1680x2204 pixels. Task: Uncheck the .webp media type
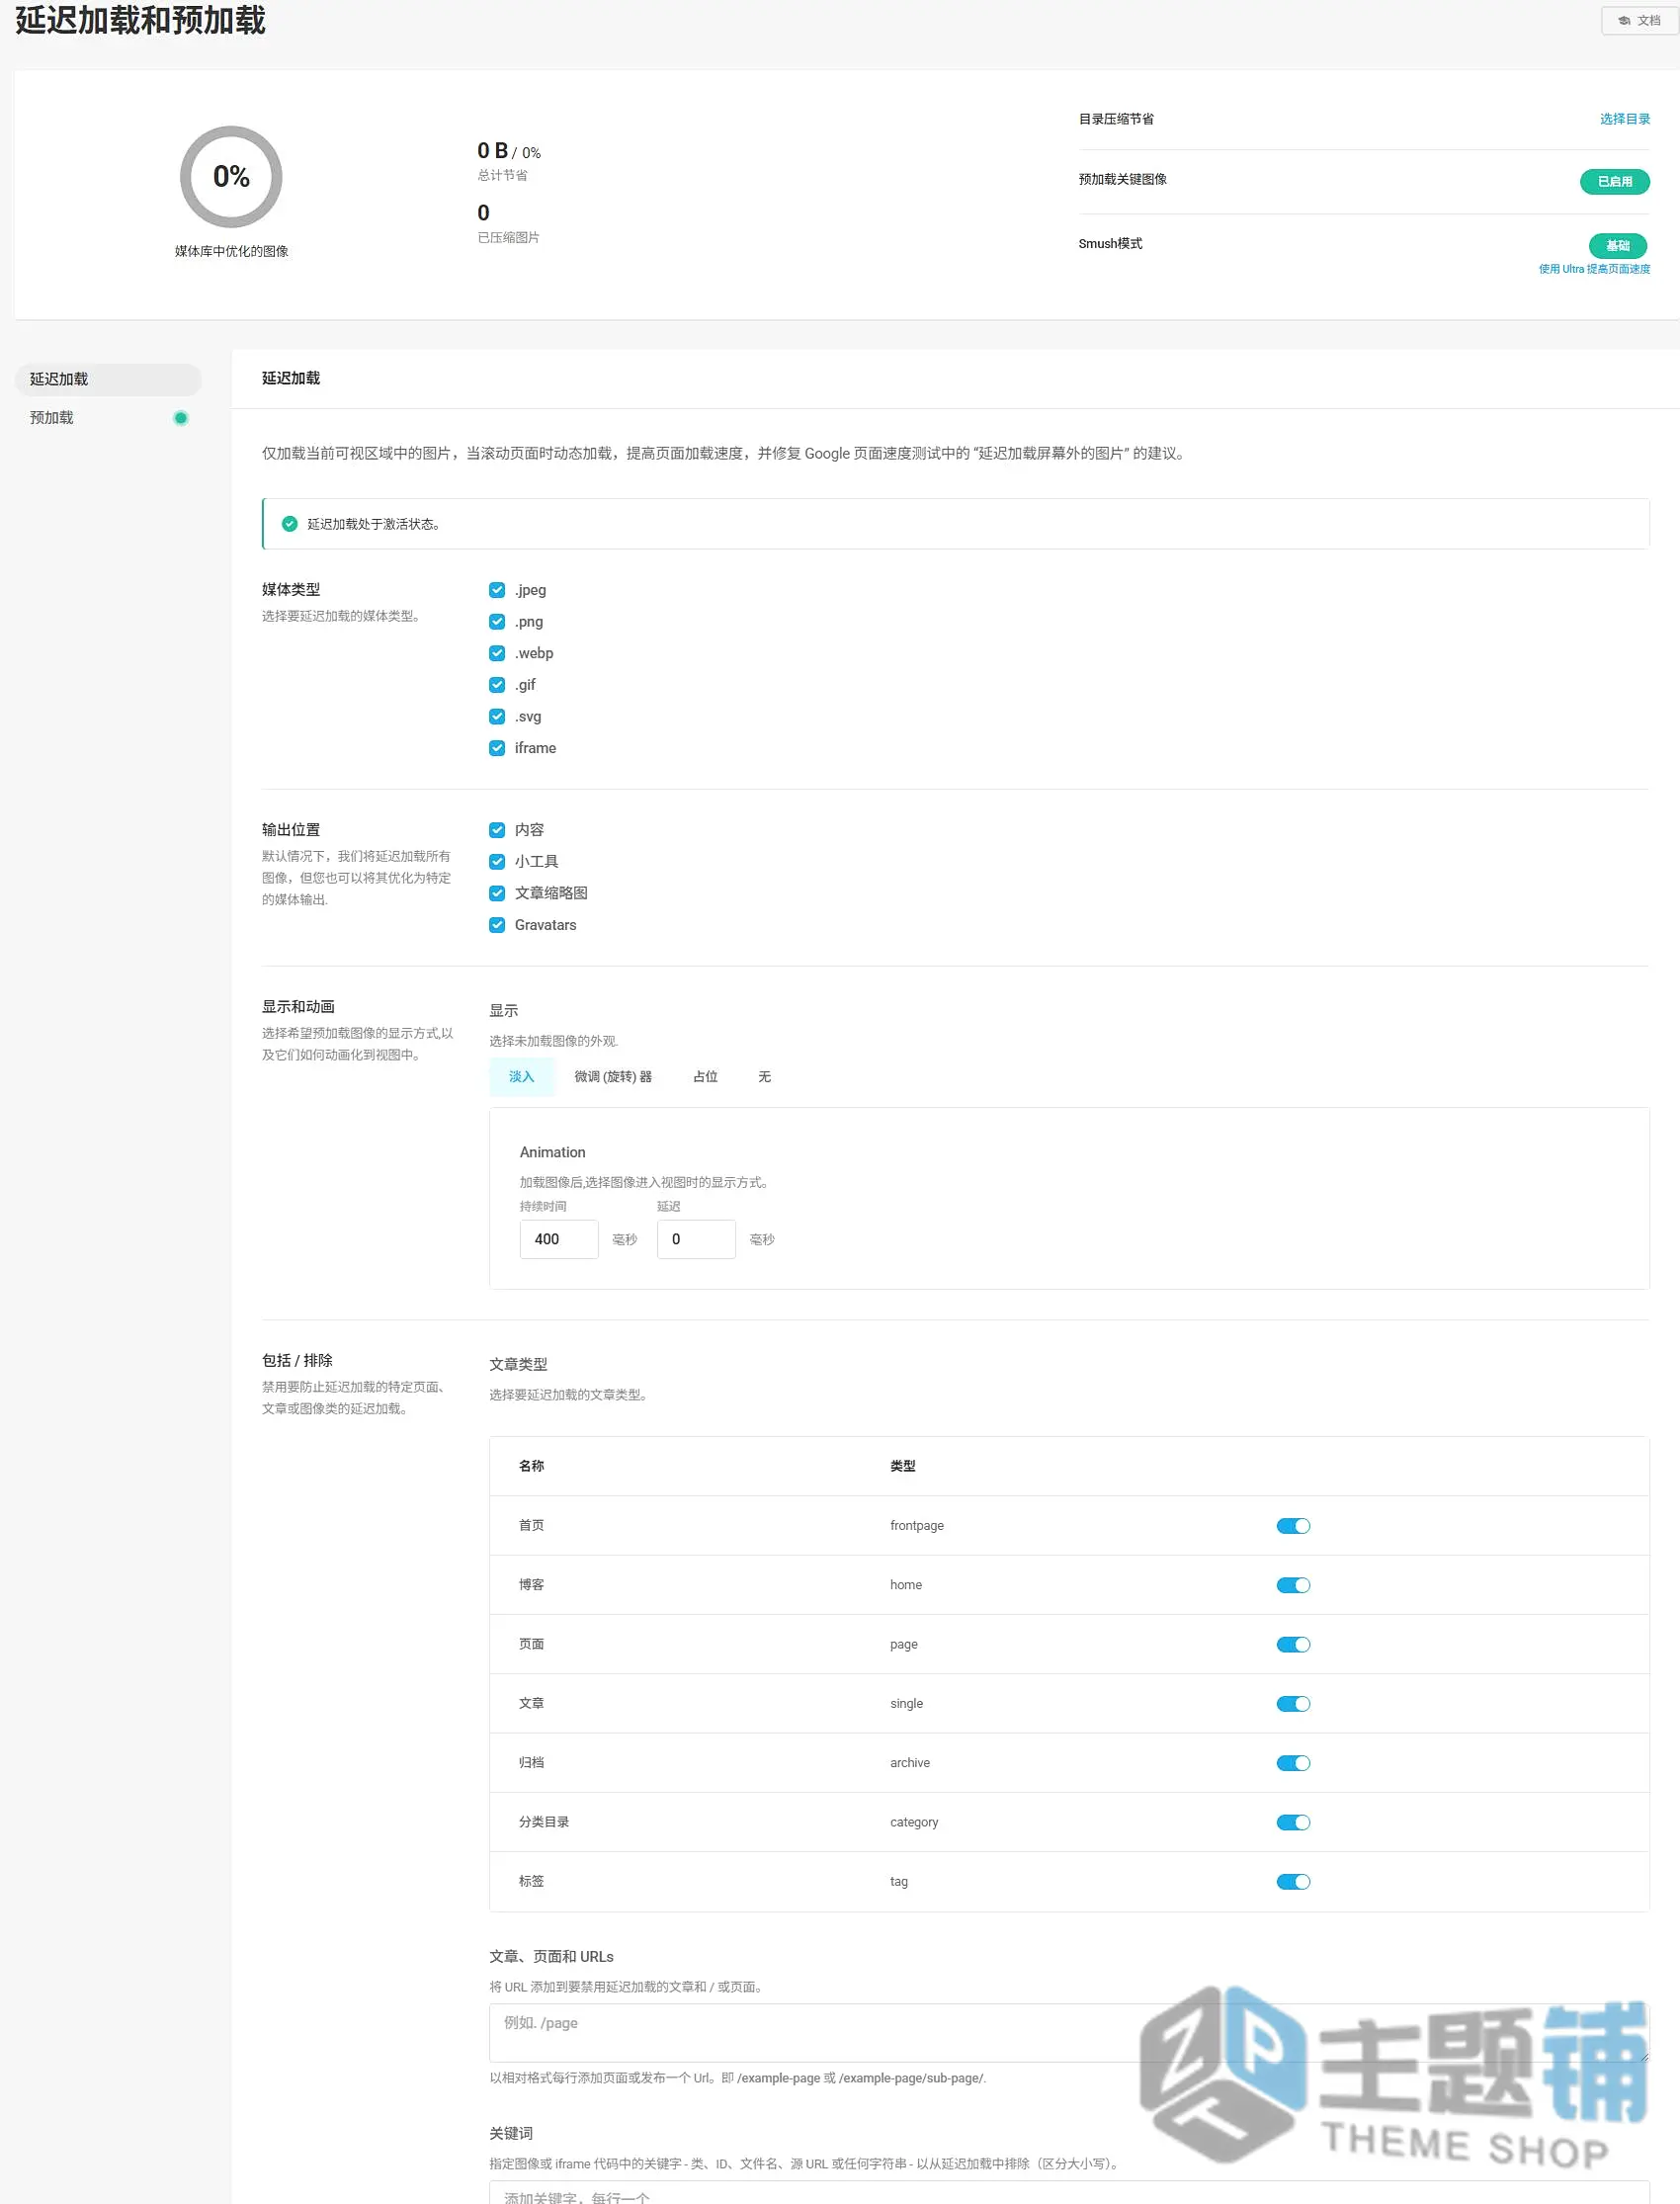point(497,653)
